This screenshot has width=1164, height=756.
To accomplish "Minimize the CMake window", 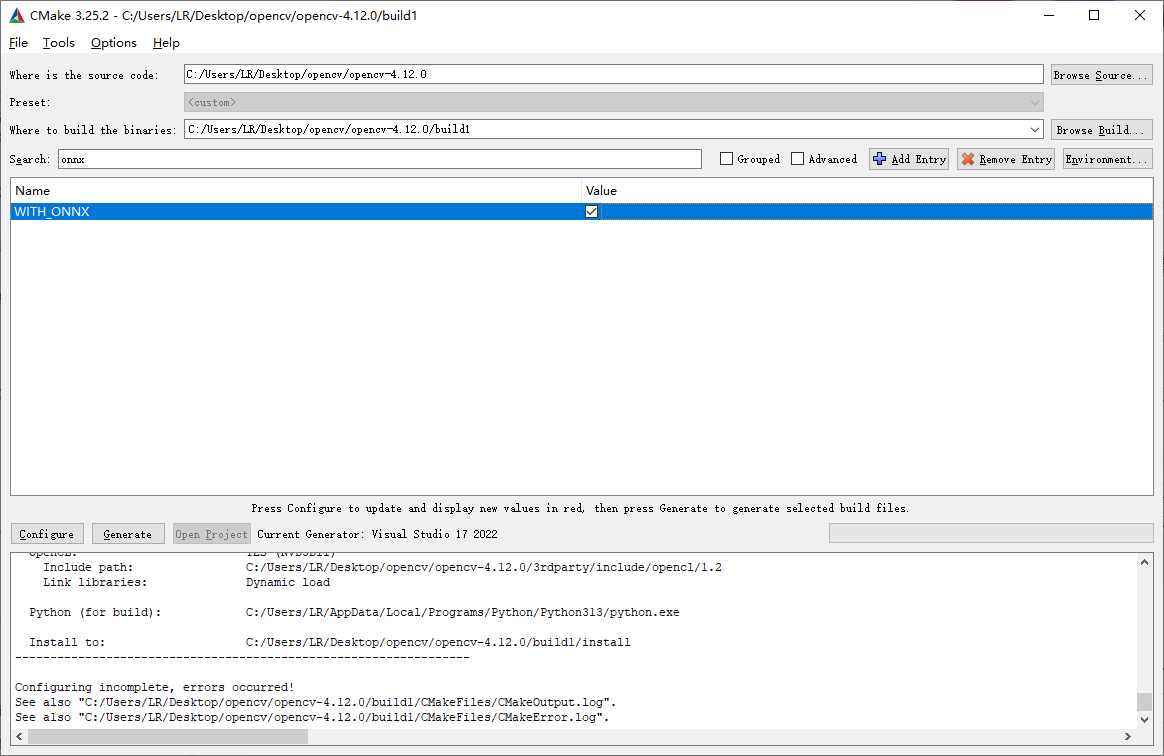I will tap(1048, 15).
